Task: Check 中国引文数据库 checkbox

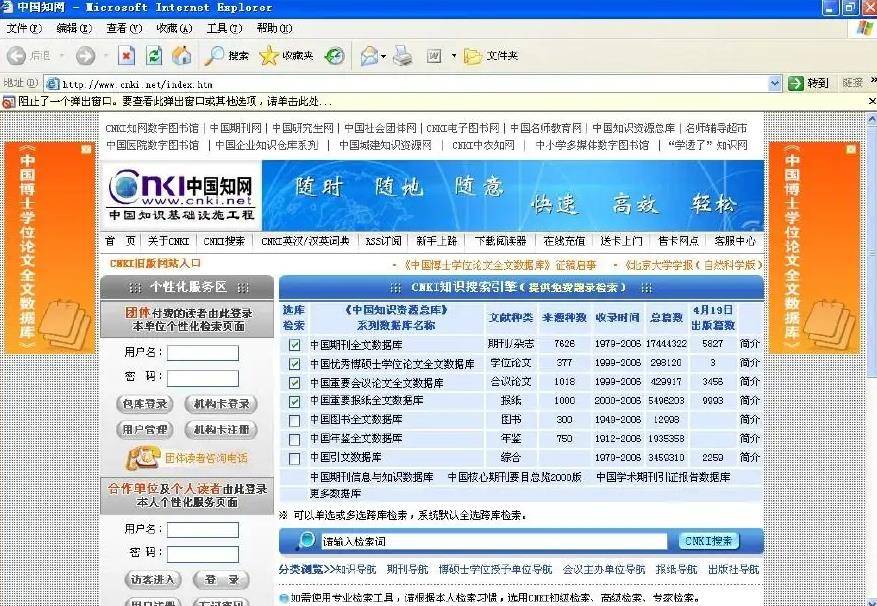Action: (x=294, y=458)
